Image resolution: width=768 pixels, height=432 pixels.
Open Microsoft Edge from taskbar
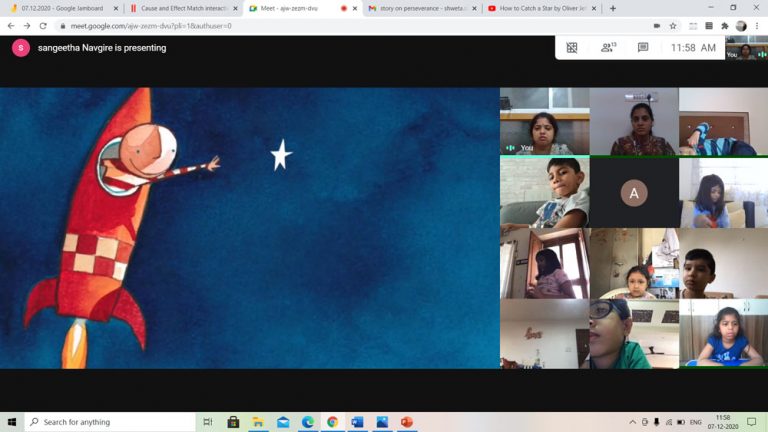tap(308, 422)
